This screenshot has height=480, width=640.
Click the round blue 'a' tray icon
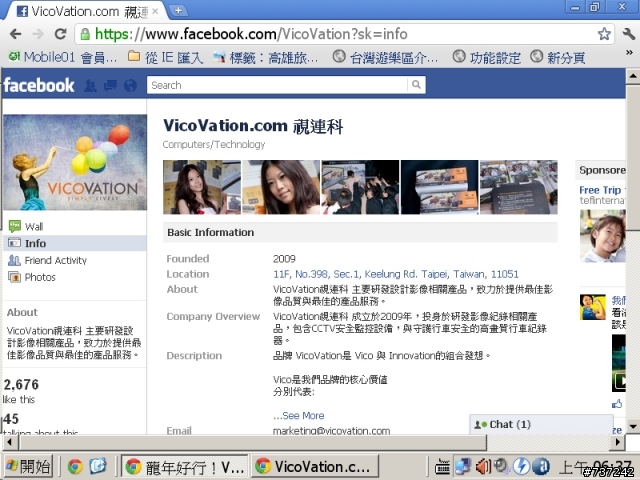click(x=541, y=467)
